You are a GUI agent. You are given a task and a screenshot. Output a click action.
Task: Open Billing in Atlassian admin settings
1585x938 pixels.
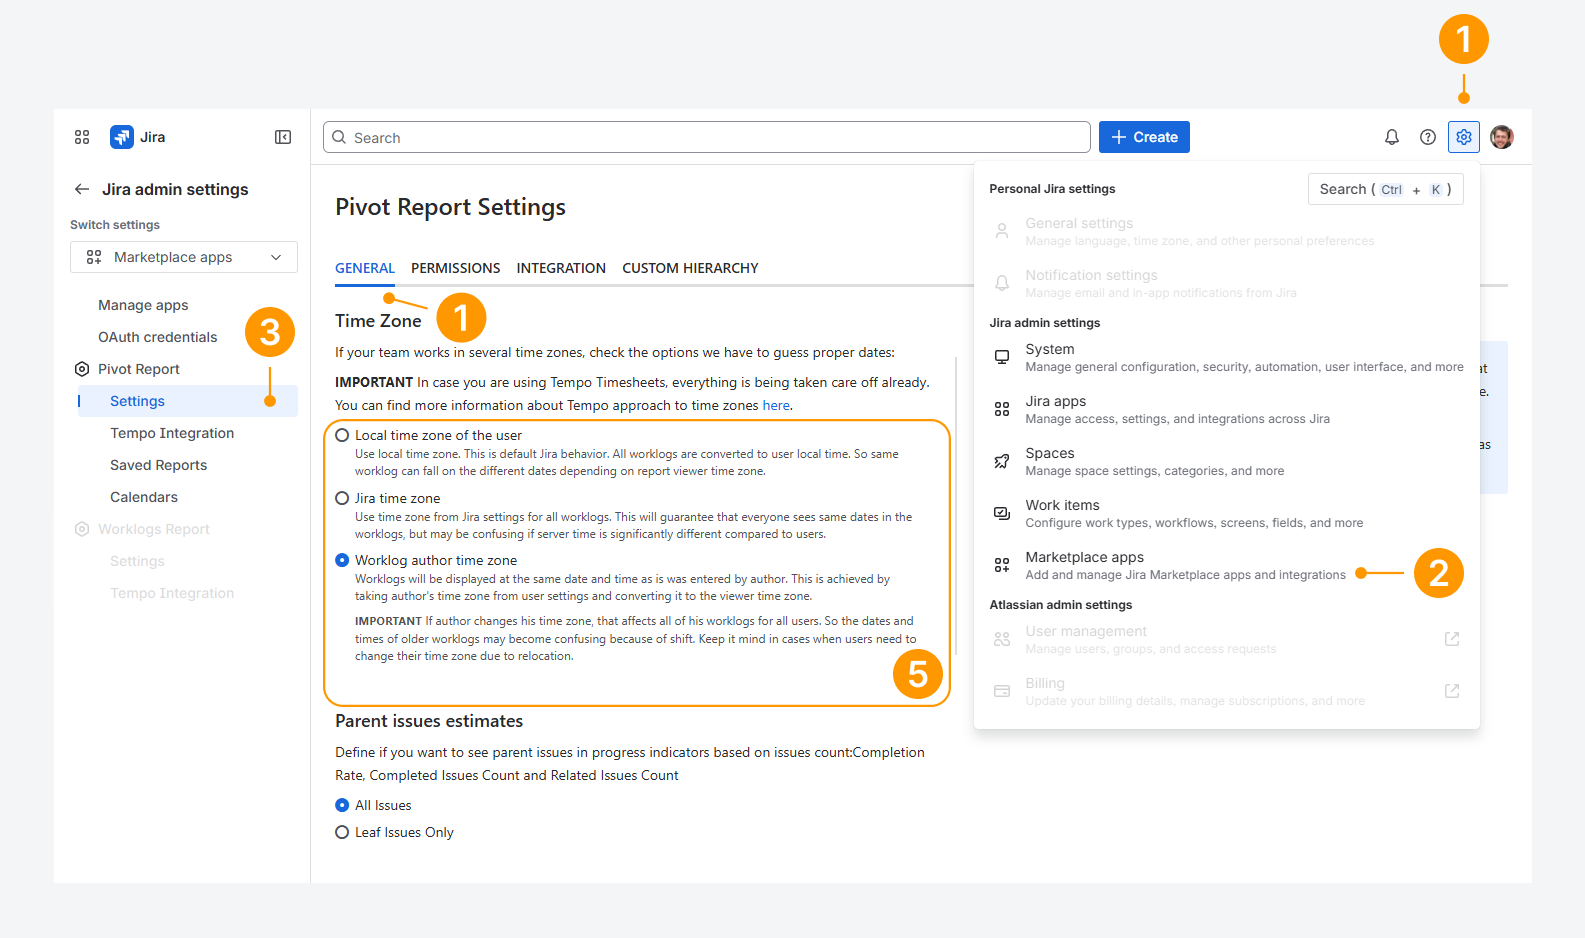[x=1227, y=691]
